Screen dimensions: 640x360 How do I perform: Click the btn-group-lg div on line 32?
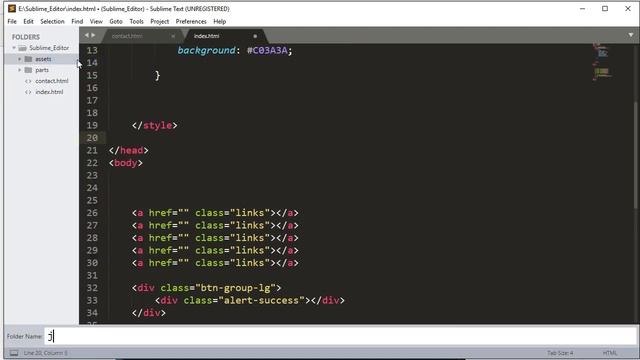pos(207,288)
